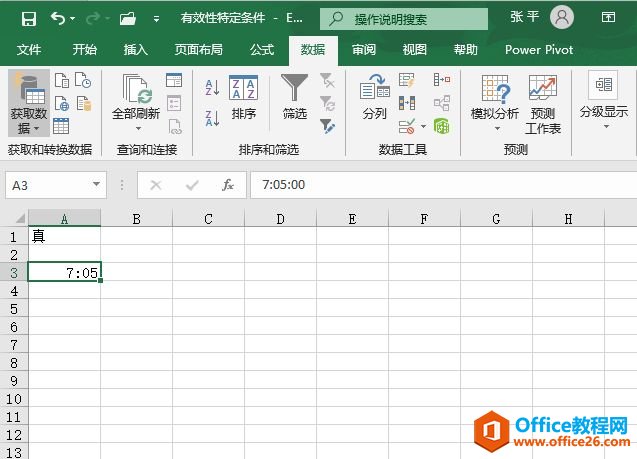Screen dimensions: 637x459
Task: Click the insert function fx icon
Action: pyautogui.click(x=228, y=185)
